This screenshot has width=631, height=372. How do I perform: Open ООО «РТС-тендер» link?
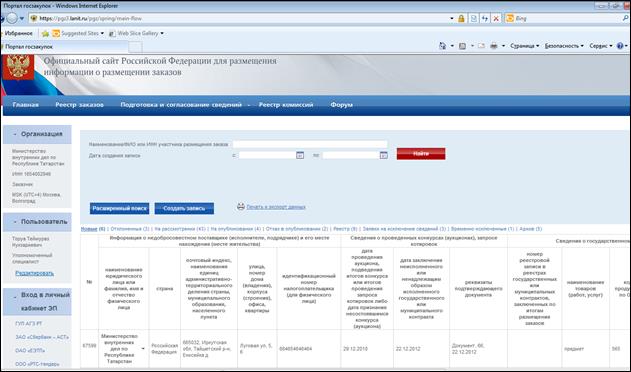point(37,364)
